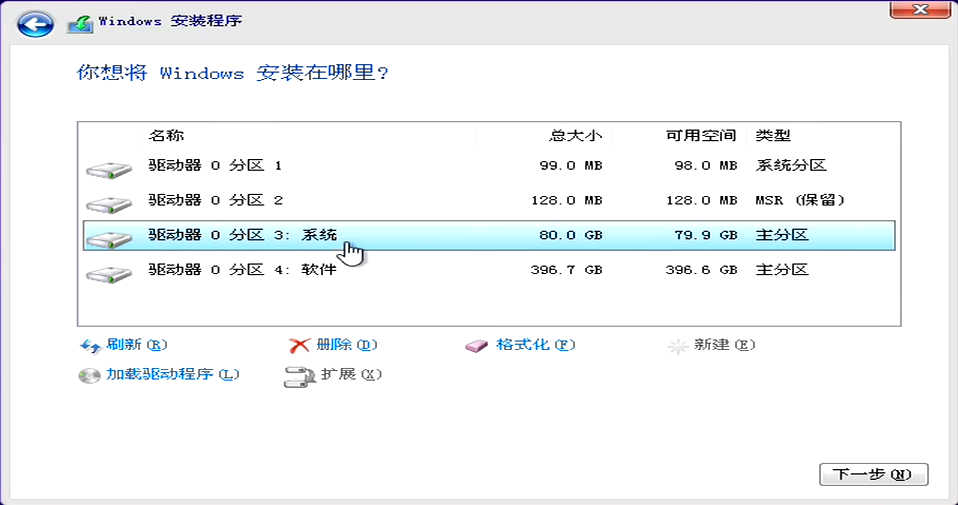Image resolution: width=958 pixels, height=505 pixels.
Task: Select 格式化(F) format option
Action: 536,345
